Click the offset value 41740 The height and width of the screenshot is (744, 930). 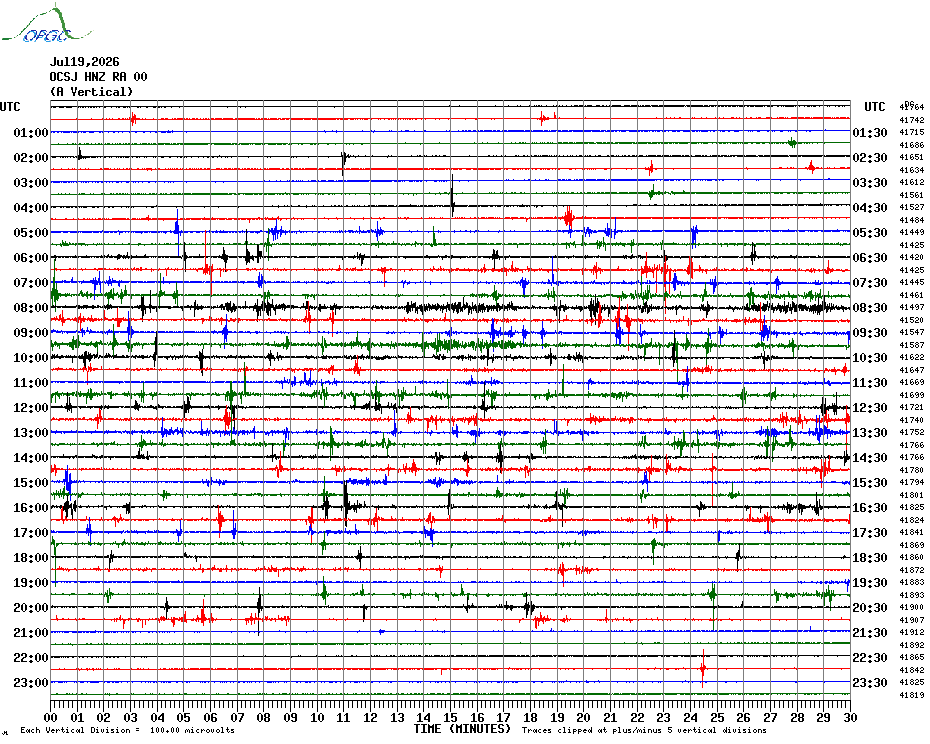click(x=912, y=420)
